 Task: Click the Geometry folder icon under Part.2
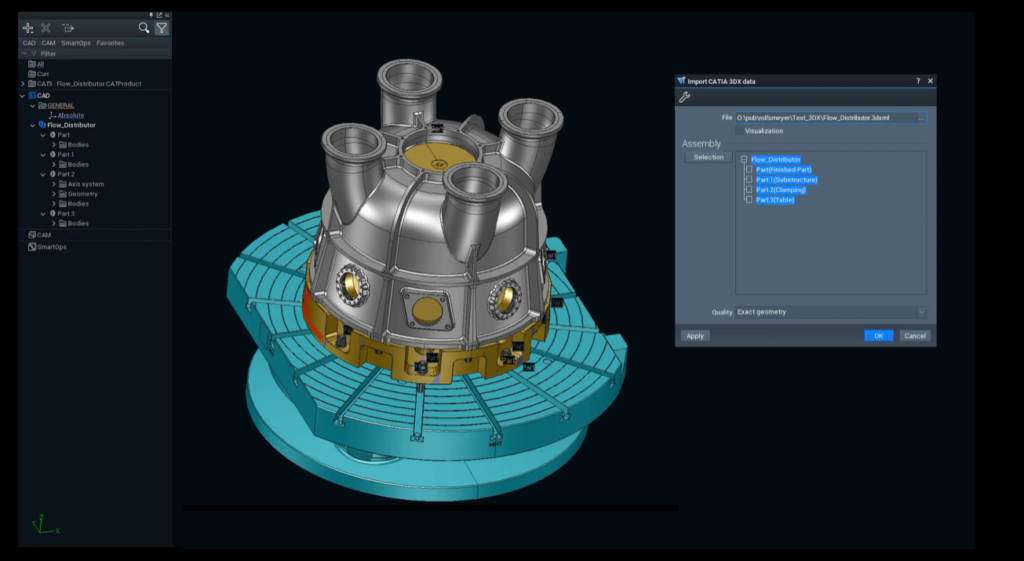pos(63,194)
